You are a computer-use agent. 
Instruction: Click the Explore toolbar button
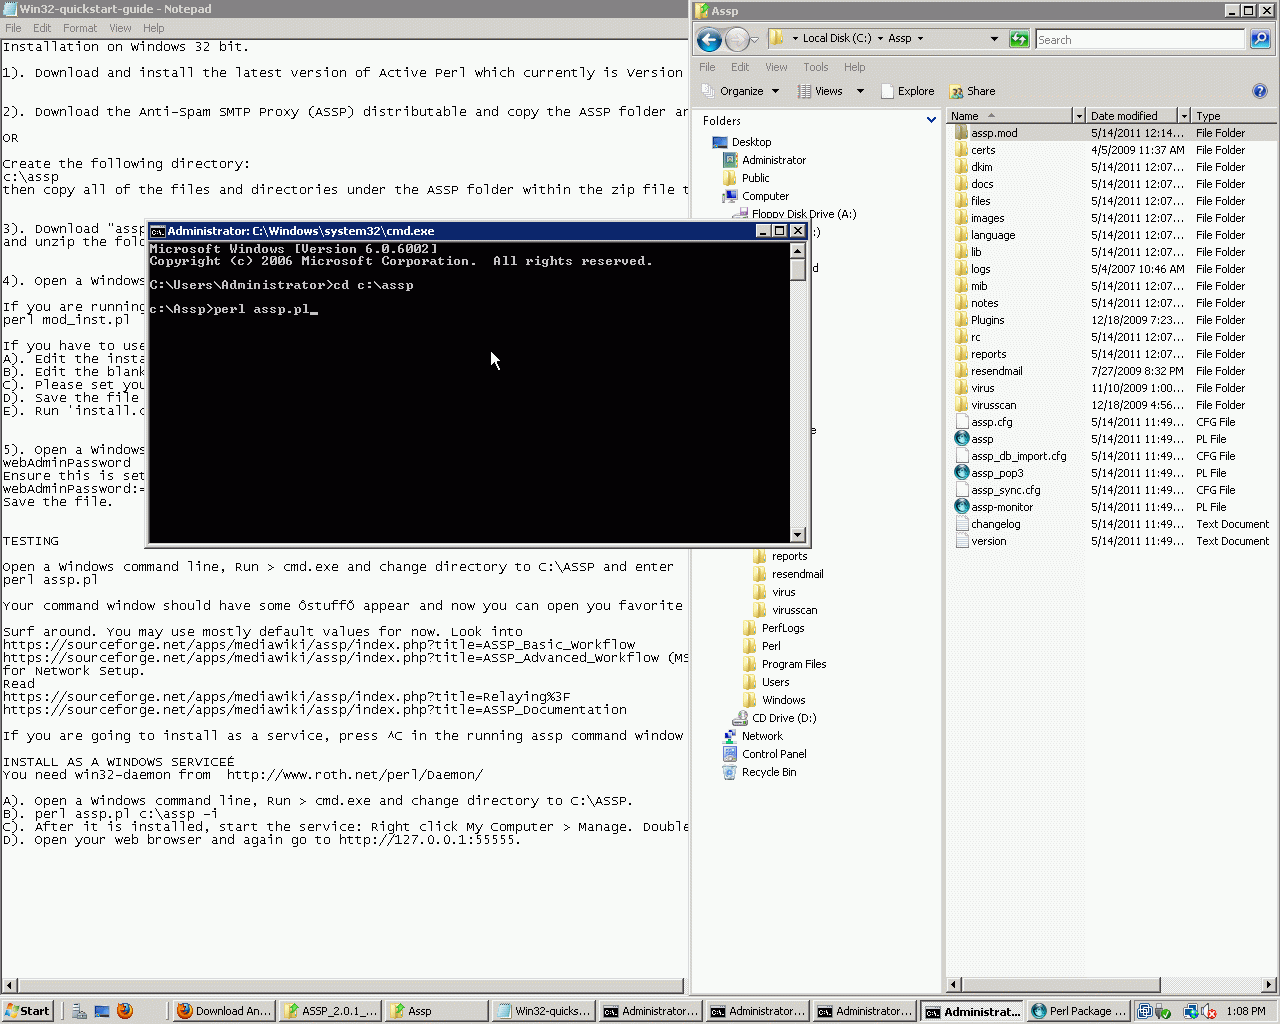tap(908, 91)
